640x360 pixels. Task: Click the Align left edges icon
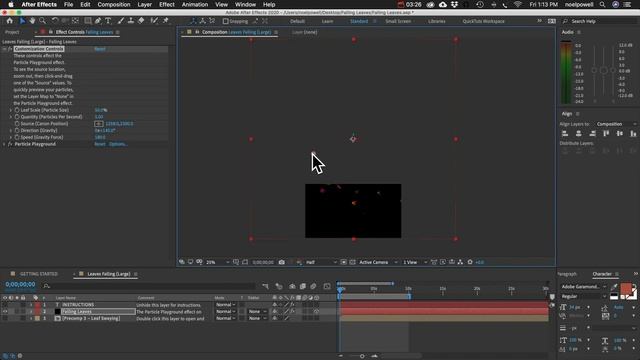[565, 133]
